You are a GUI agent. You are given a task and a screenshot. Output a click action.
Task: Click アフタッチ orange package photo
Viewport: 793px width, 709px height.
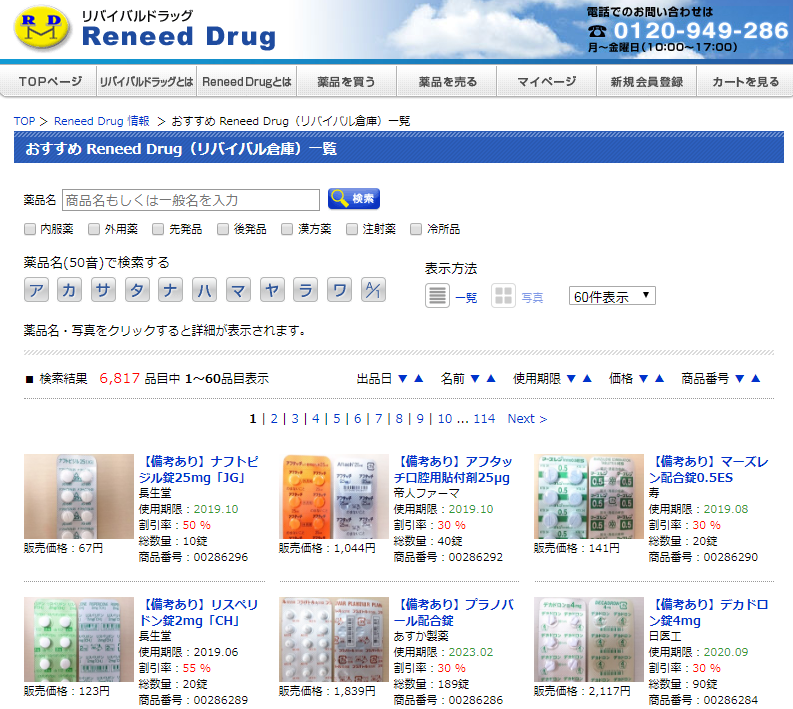333,496
